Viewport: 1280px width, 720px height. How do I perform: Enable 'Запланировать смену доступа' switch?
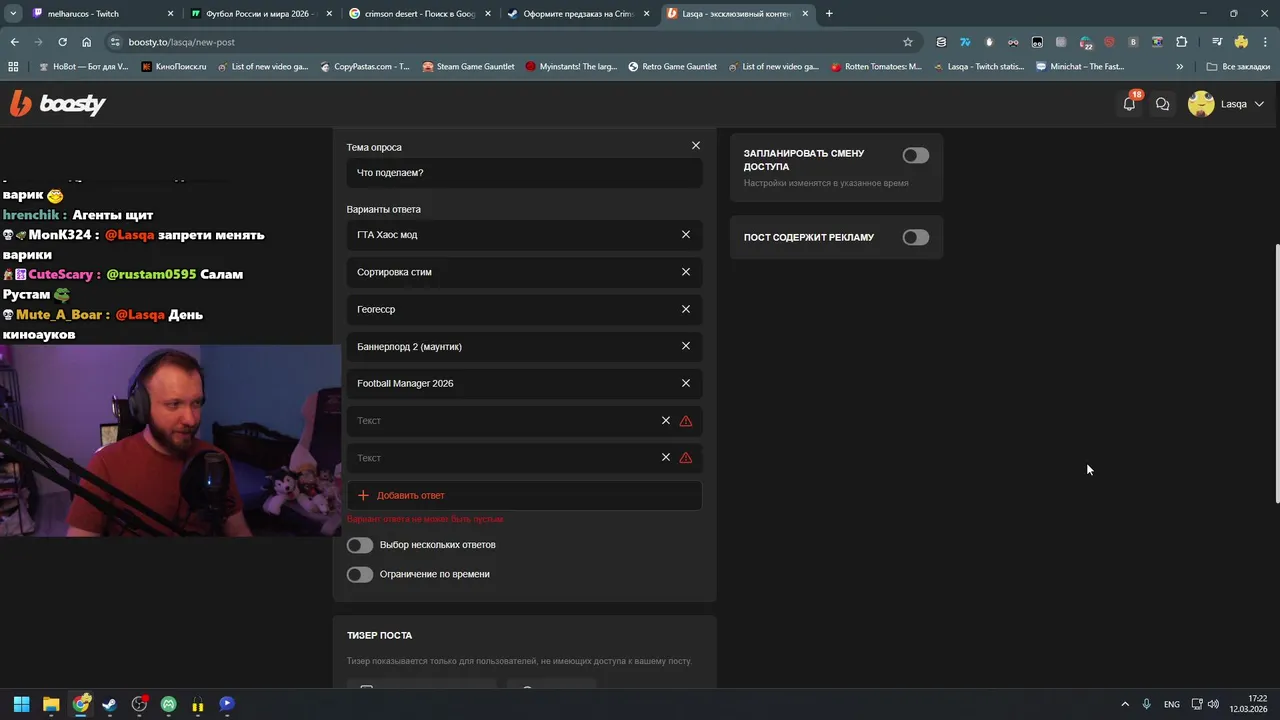916,155
